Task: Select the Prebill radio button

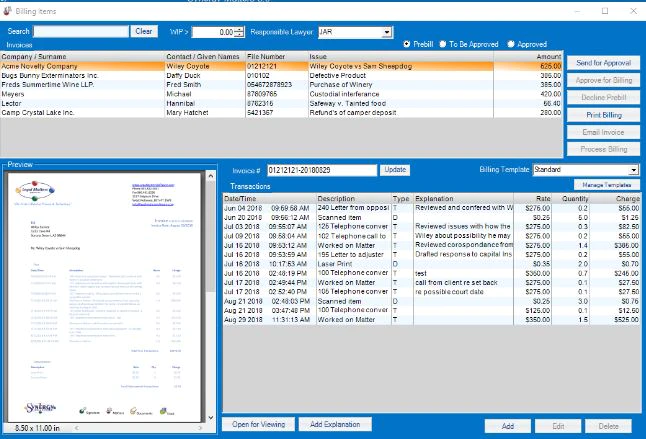Action: pos(407,44)
